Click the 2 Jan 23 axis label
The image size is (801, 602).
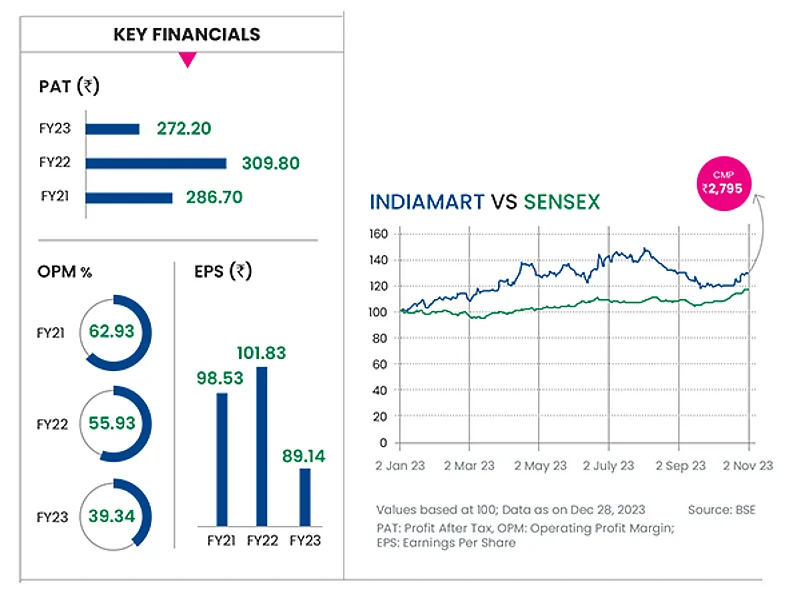(400, 465)
